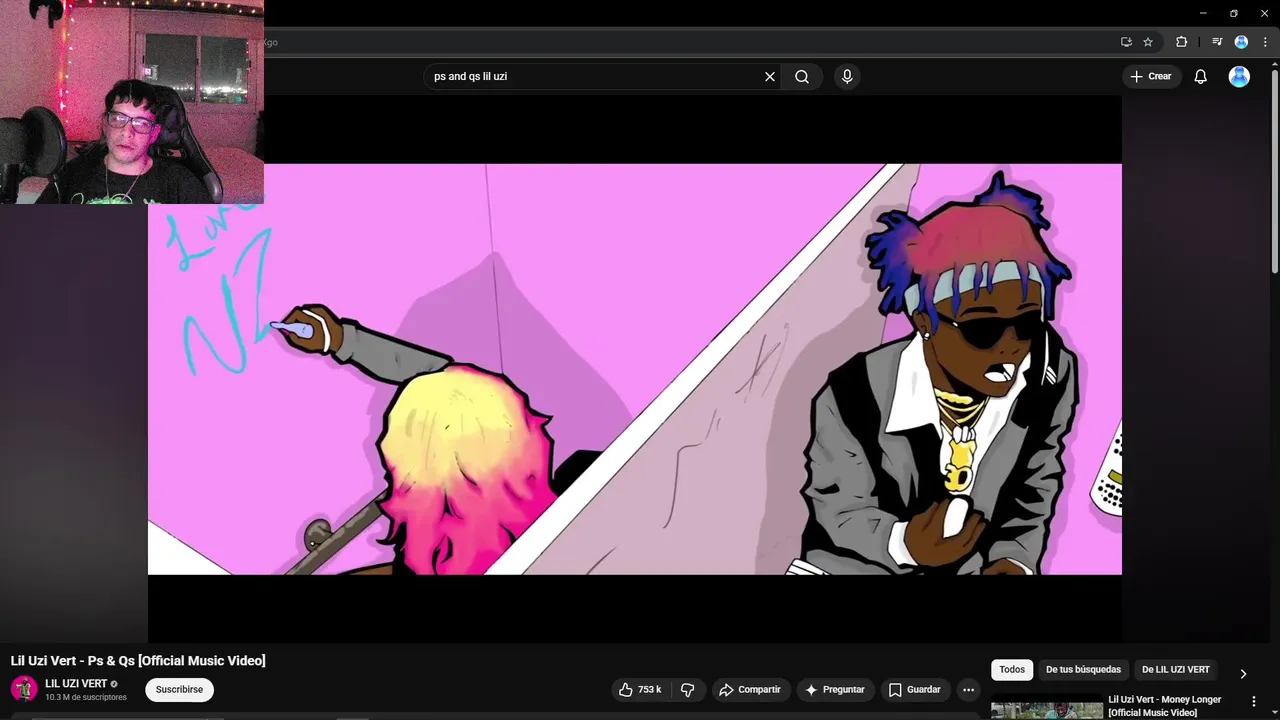Image resolution: width=1280 pixels, height=720 pixels.
Task: Open Money Longer video thumbnail
Action: coord(1046,707)
